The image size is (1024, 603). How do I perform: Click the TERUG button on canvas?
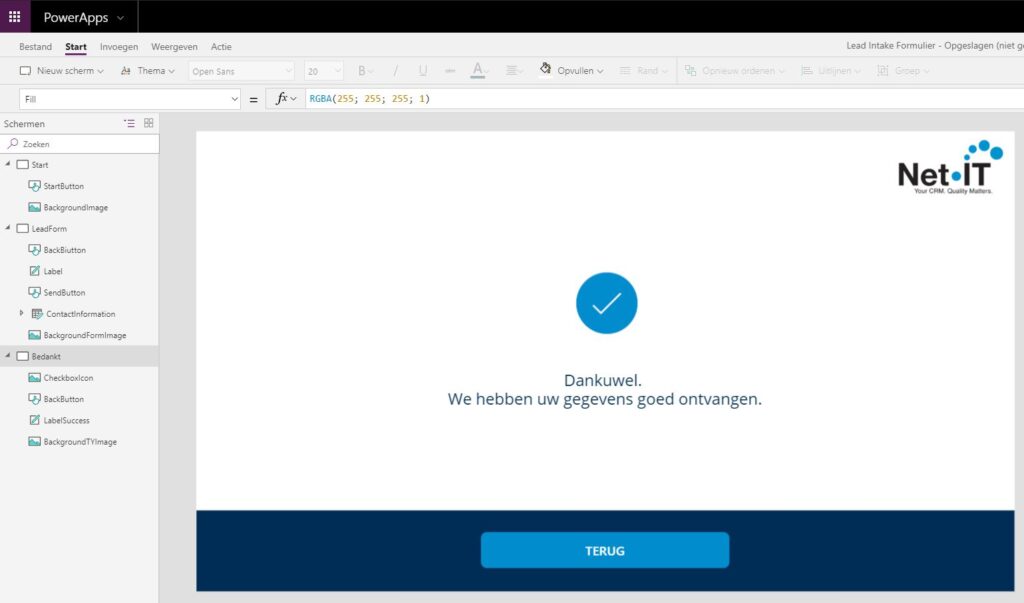604,550
